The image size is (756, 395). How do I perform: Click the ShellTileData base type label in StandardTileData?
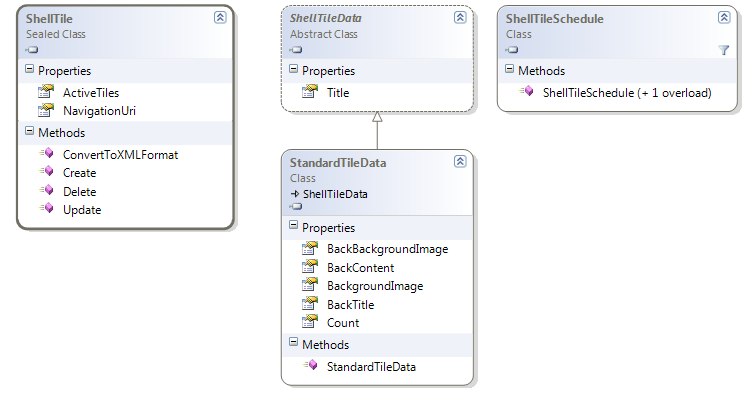(335, 194)
